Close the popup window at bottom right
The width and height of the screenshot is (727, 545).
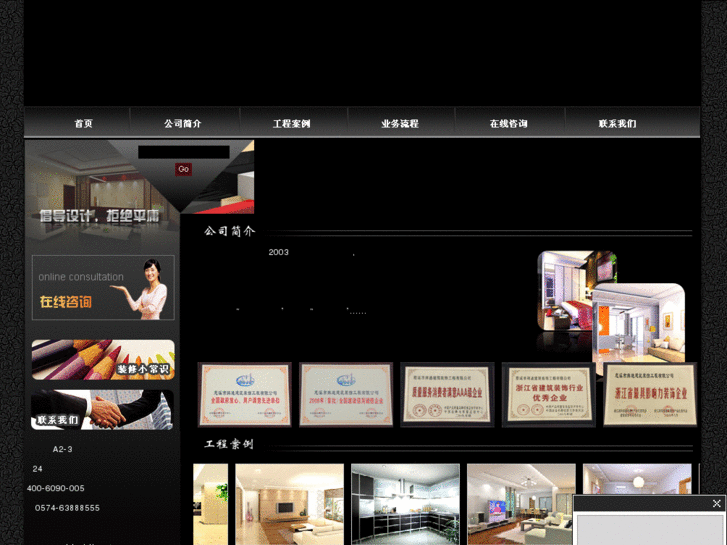click(716, 503)
